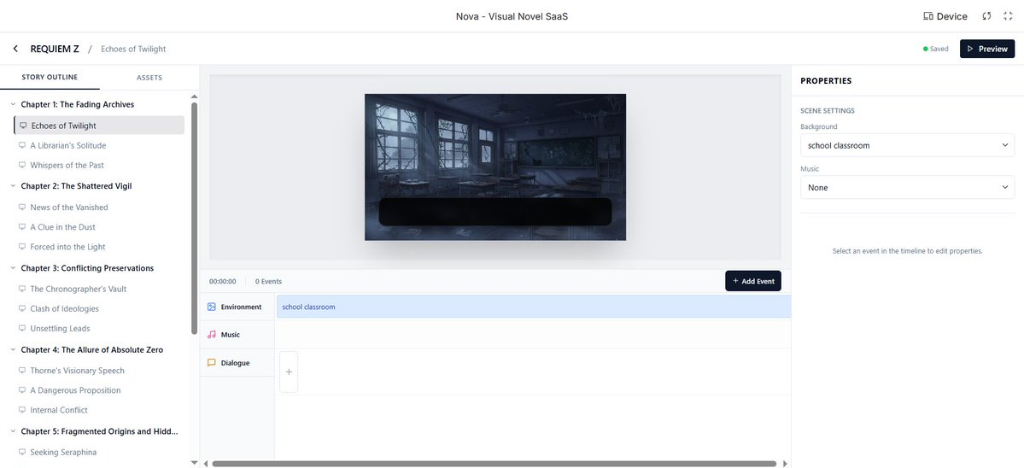
Task: Click the scene icon beside A Clue in the Dust
Action: click(22, 227)
